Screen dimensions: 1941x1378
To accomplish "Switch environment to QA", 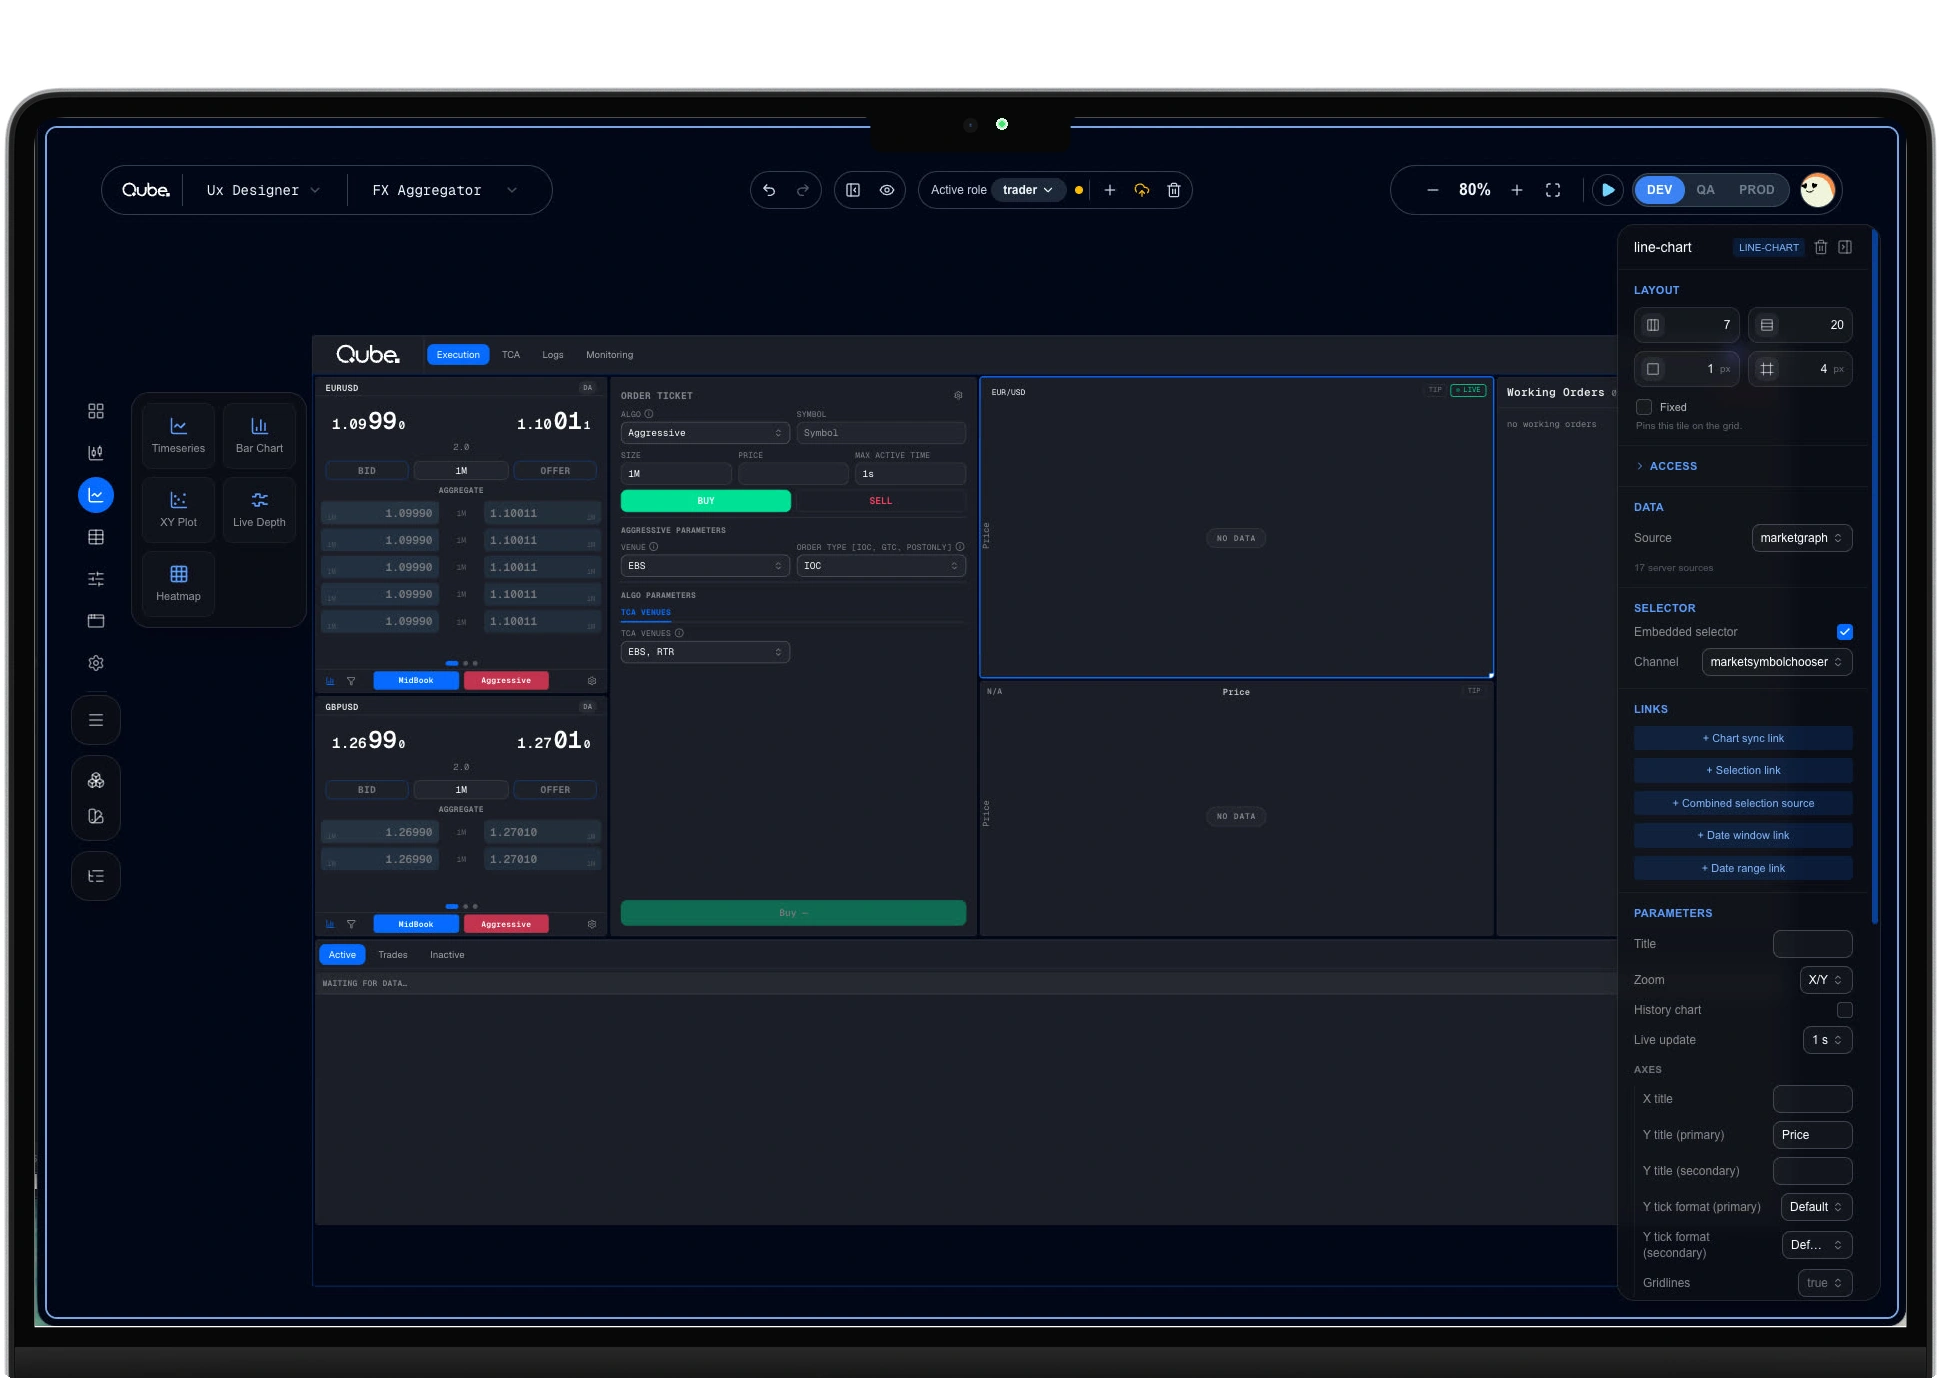I will pyautogui.click(x=1705, y=190).
